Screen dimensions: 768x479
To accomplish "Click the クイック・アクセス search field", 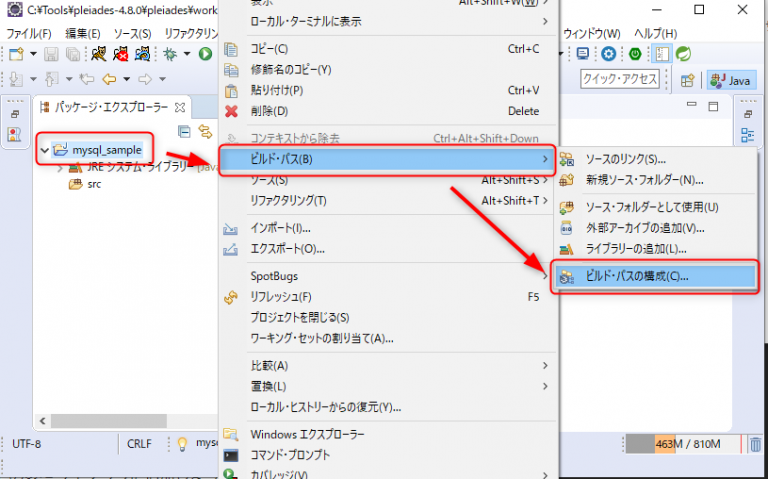I will [x=620, y=80].
